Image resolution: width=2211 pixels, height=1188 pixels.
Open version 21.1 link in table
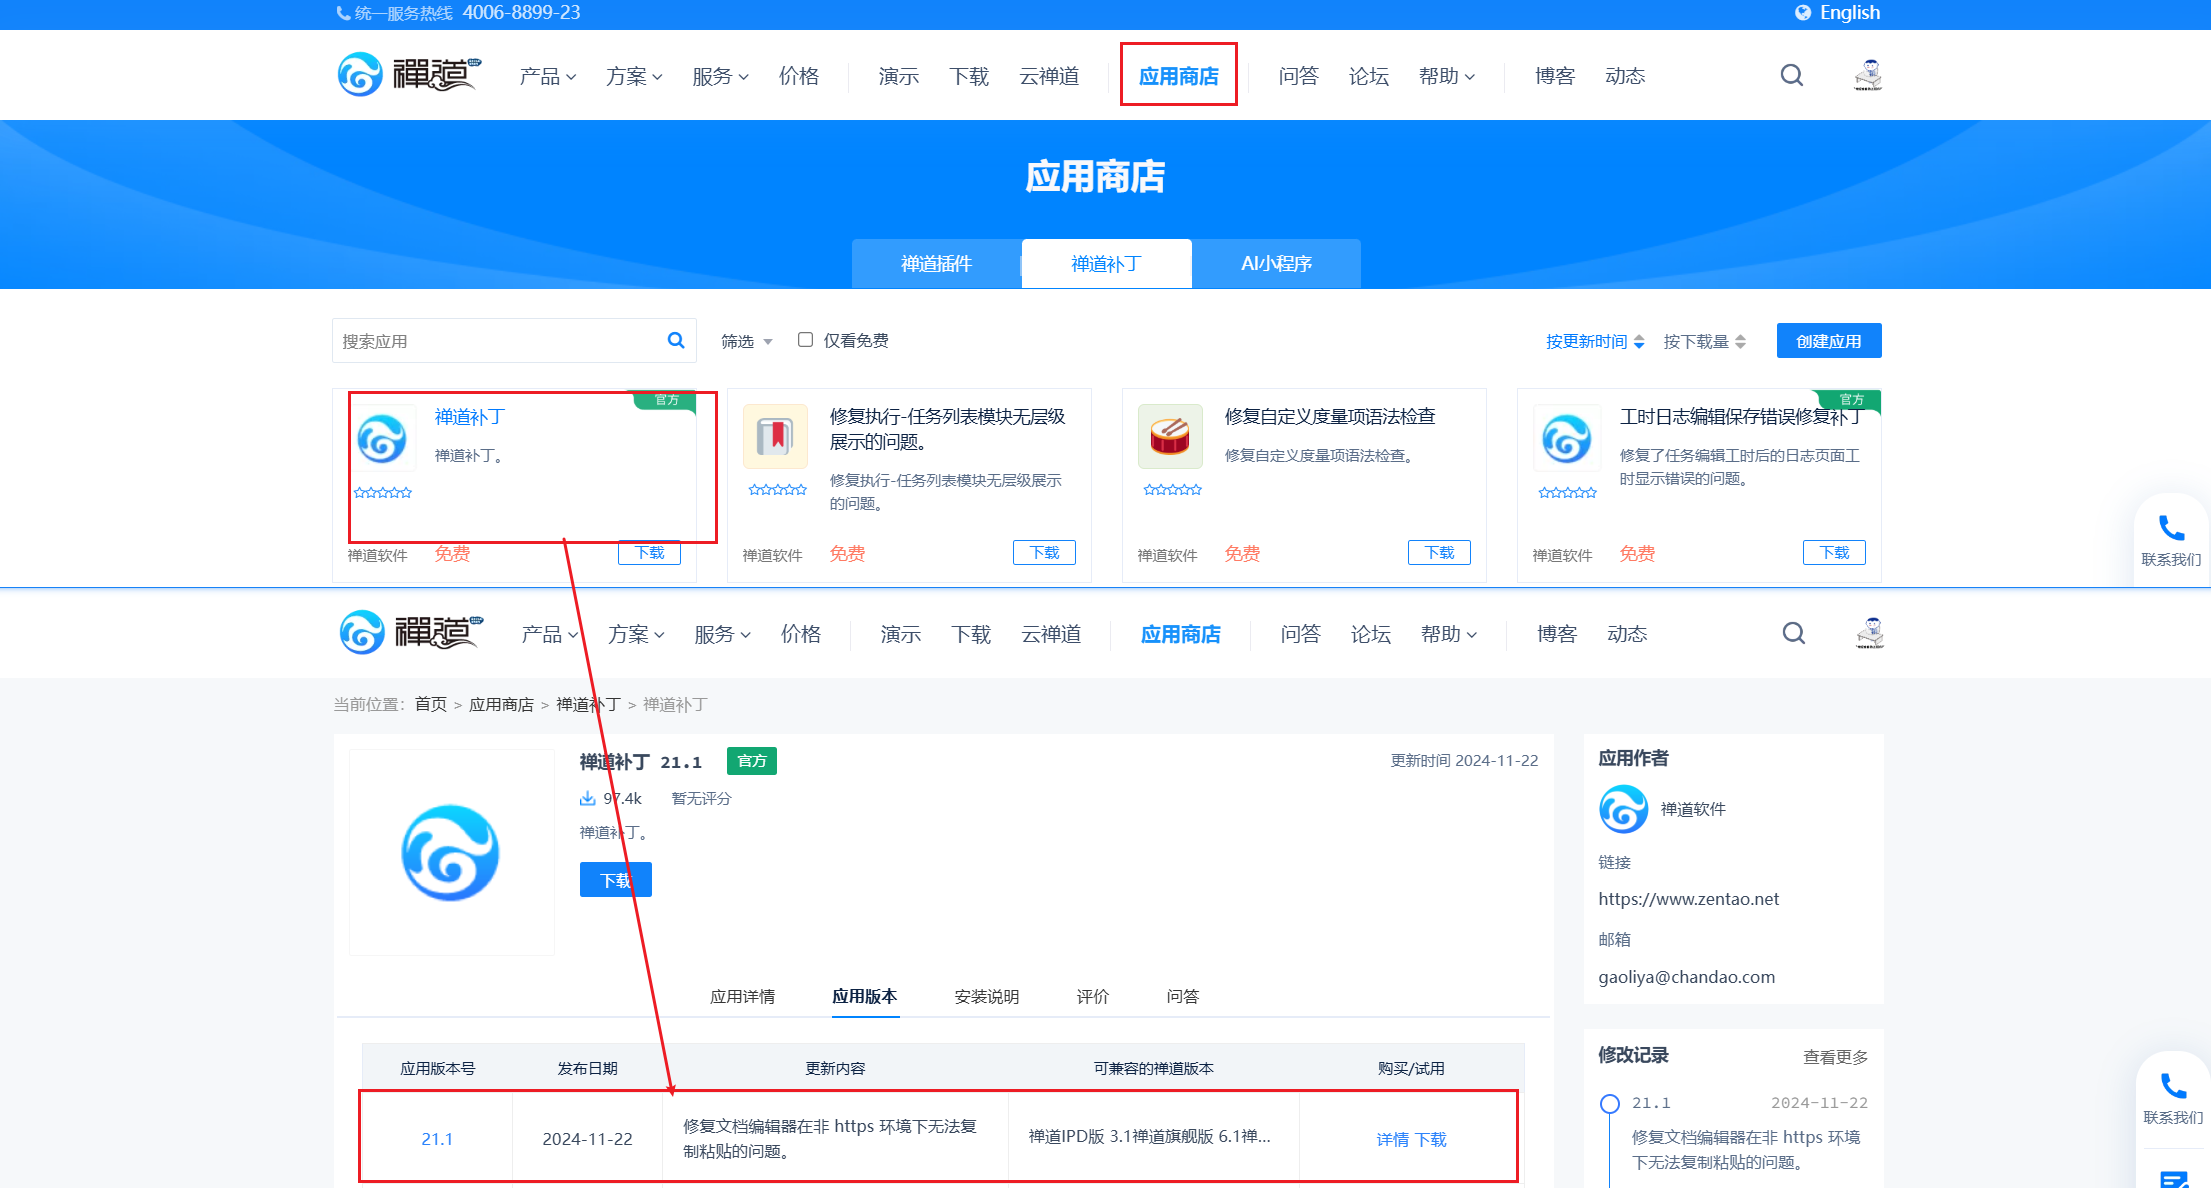(x=437, y=1139)
